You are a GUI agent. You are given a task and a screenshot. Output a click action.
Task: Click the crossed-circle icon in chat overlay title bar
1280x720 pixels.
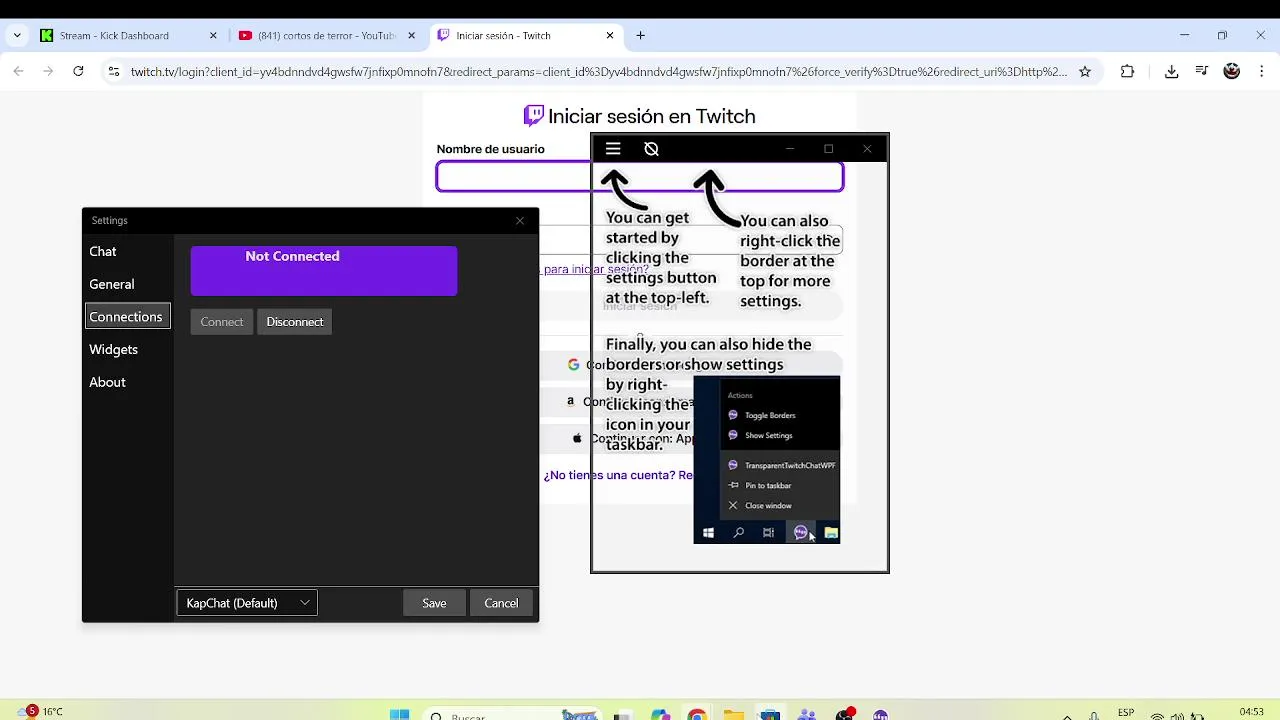pos(651,149)
